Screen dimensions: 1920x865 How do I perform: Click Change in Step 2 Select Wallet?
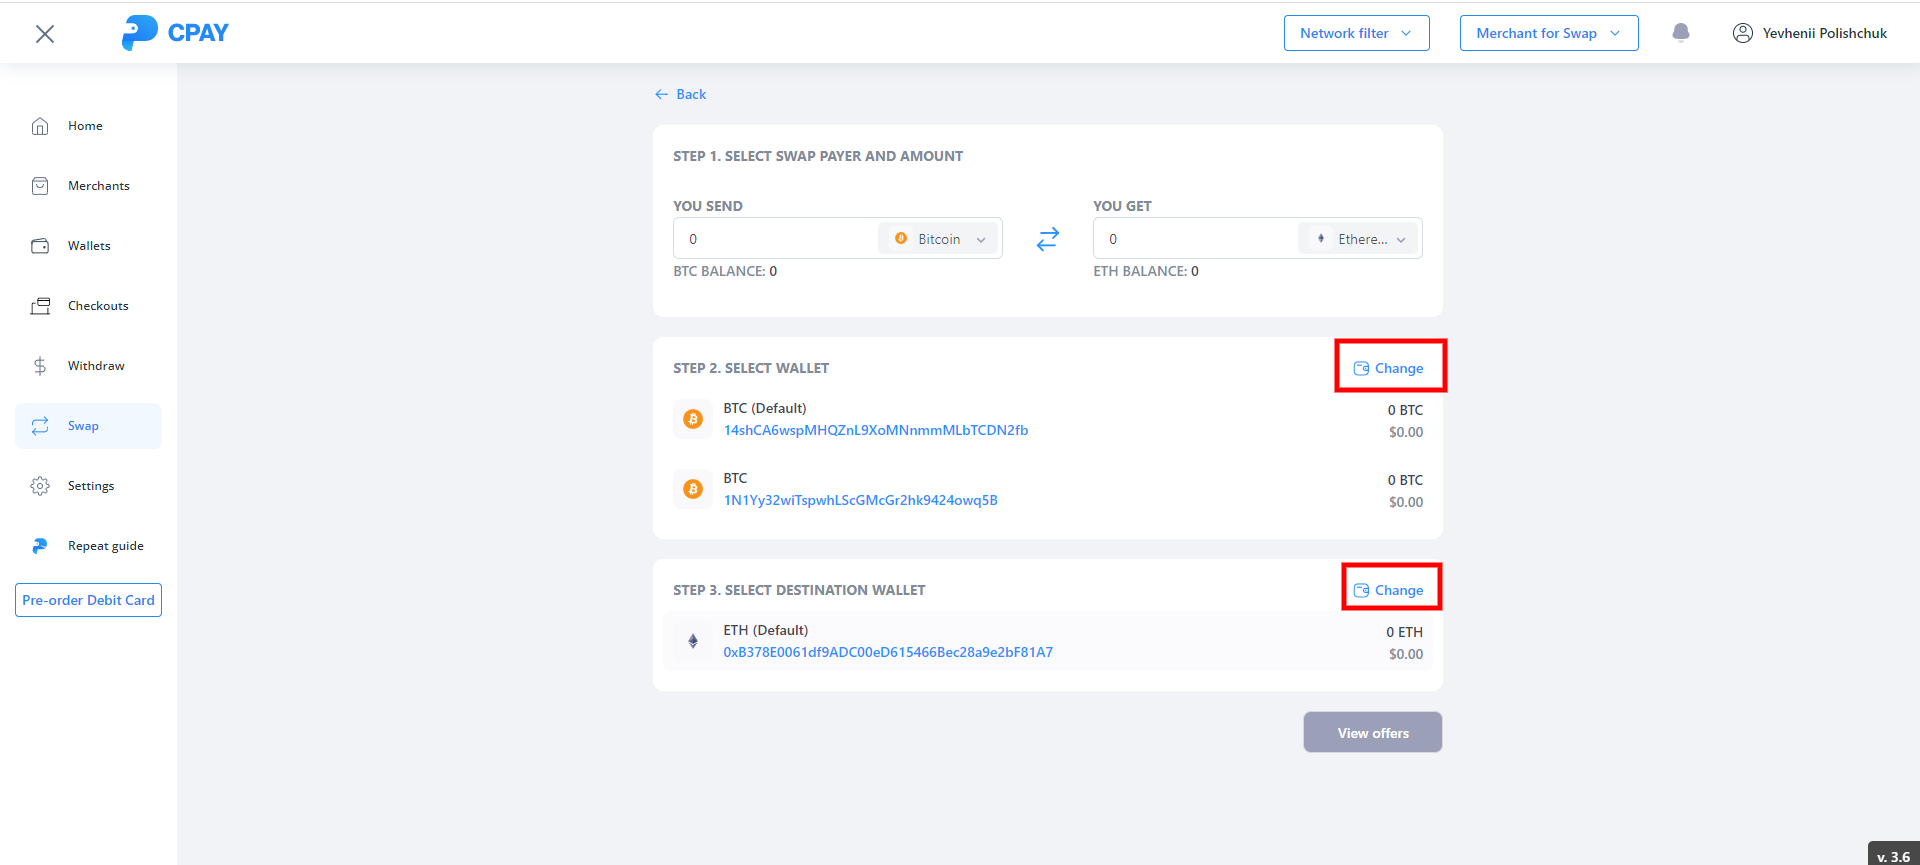(1389, 368)
